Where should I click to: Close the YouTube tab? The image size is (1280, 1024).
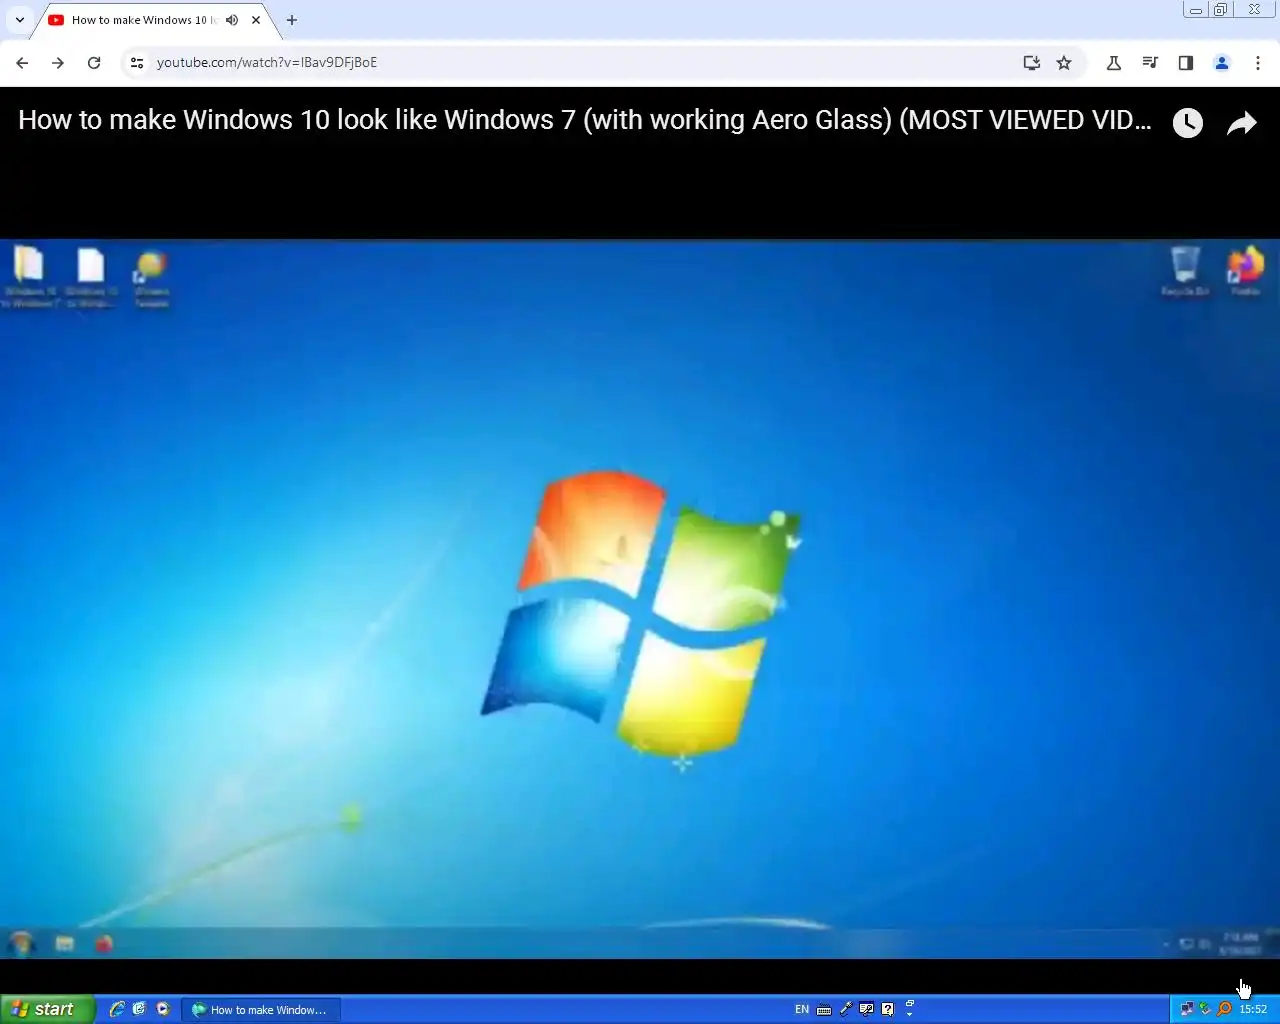(256, 20)
